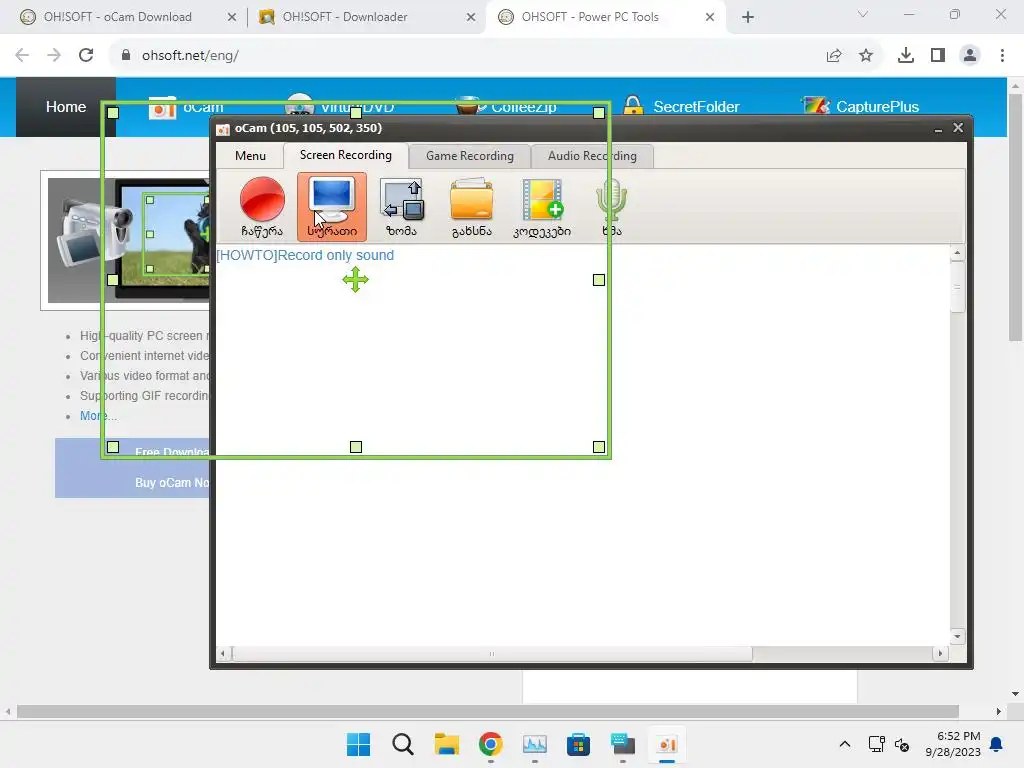Open CapturePlus in the website navigation bar

click(860, 106)
